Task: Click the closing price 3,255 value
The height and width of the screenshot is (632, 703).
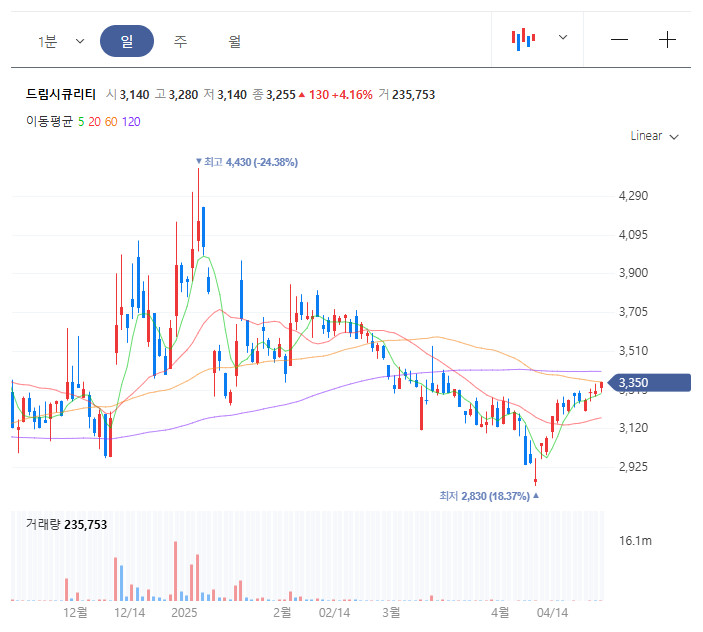Action: [281, 95]
